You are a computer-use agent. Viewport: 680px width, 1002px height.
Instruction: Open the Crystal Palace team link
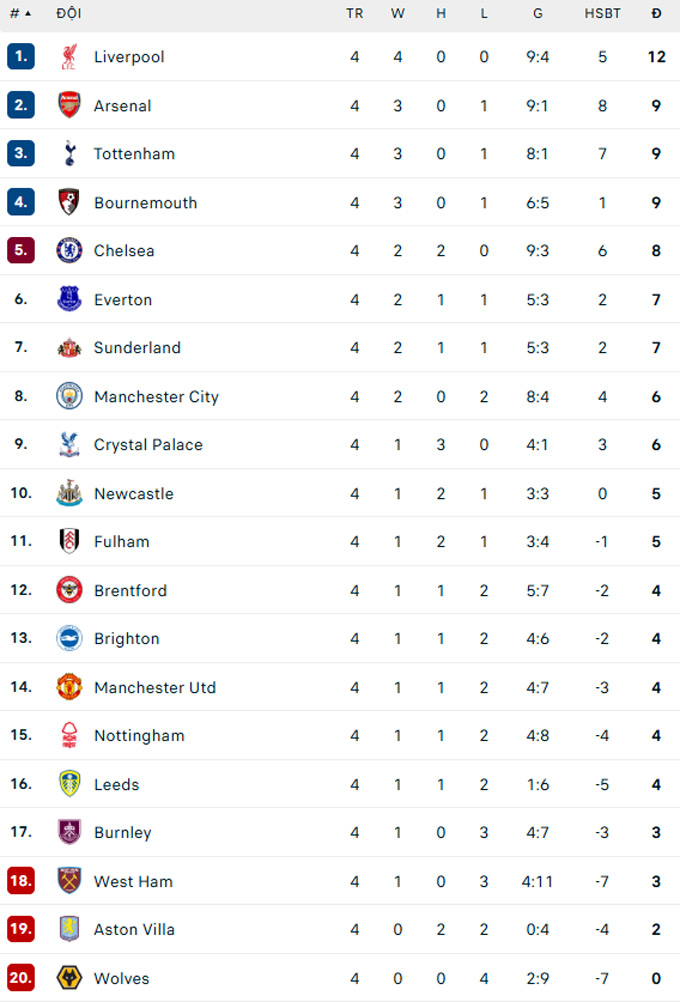coord(148,445)
